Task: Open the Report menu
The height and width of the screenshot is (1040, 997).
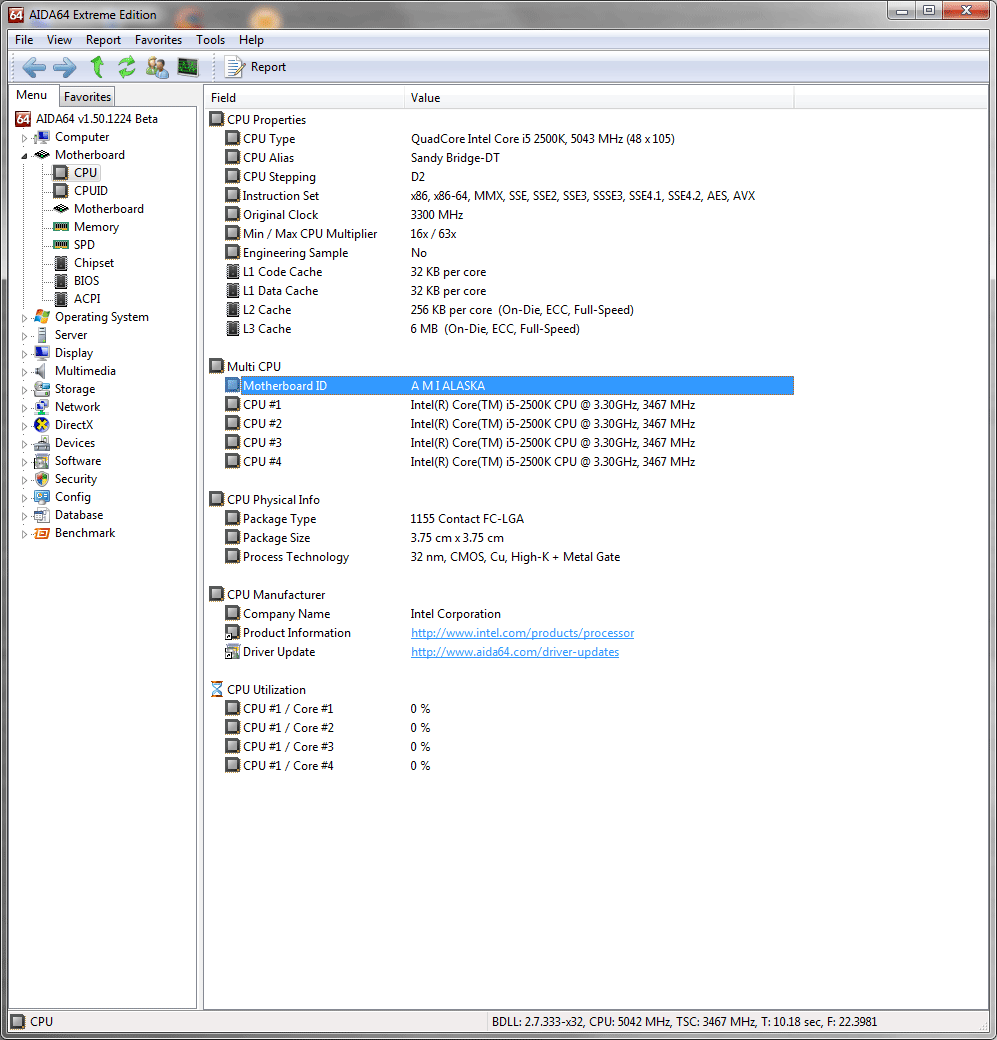Action: point(103,40)
